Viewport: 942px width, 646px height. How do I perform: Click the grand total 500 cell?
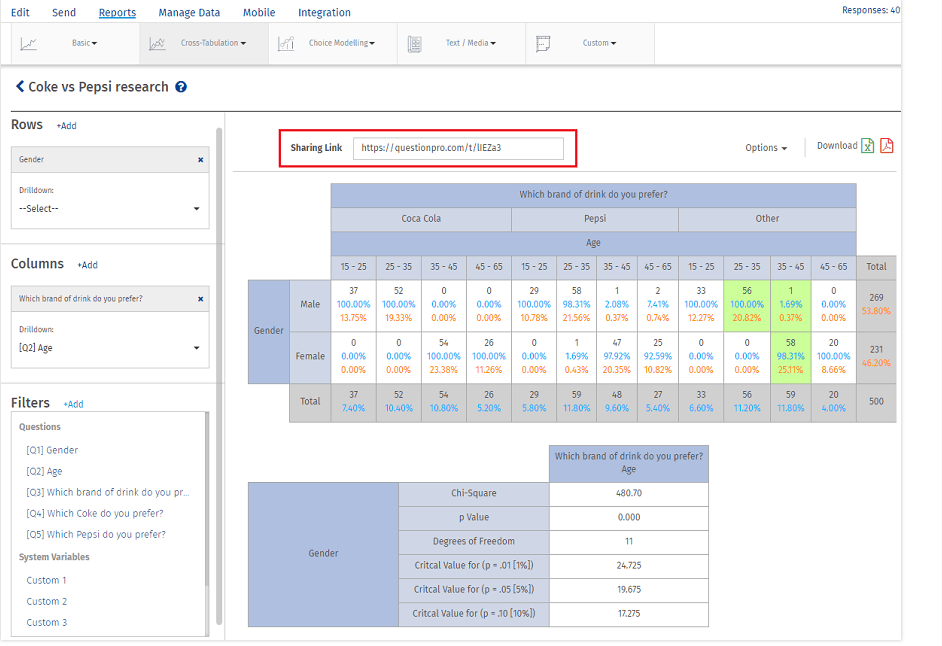(x=877, y=401)
